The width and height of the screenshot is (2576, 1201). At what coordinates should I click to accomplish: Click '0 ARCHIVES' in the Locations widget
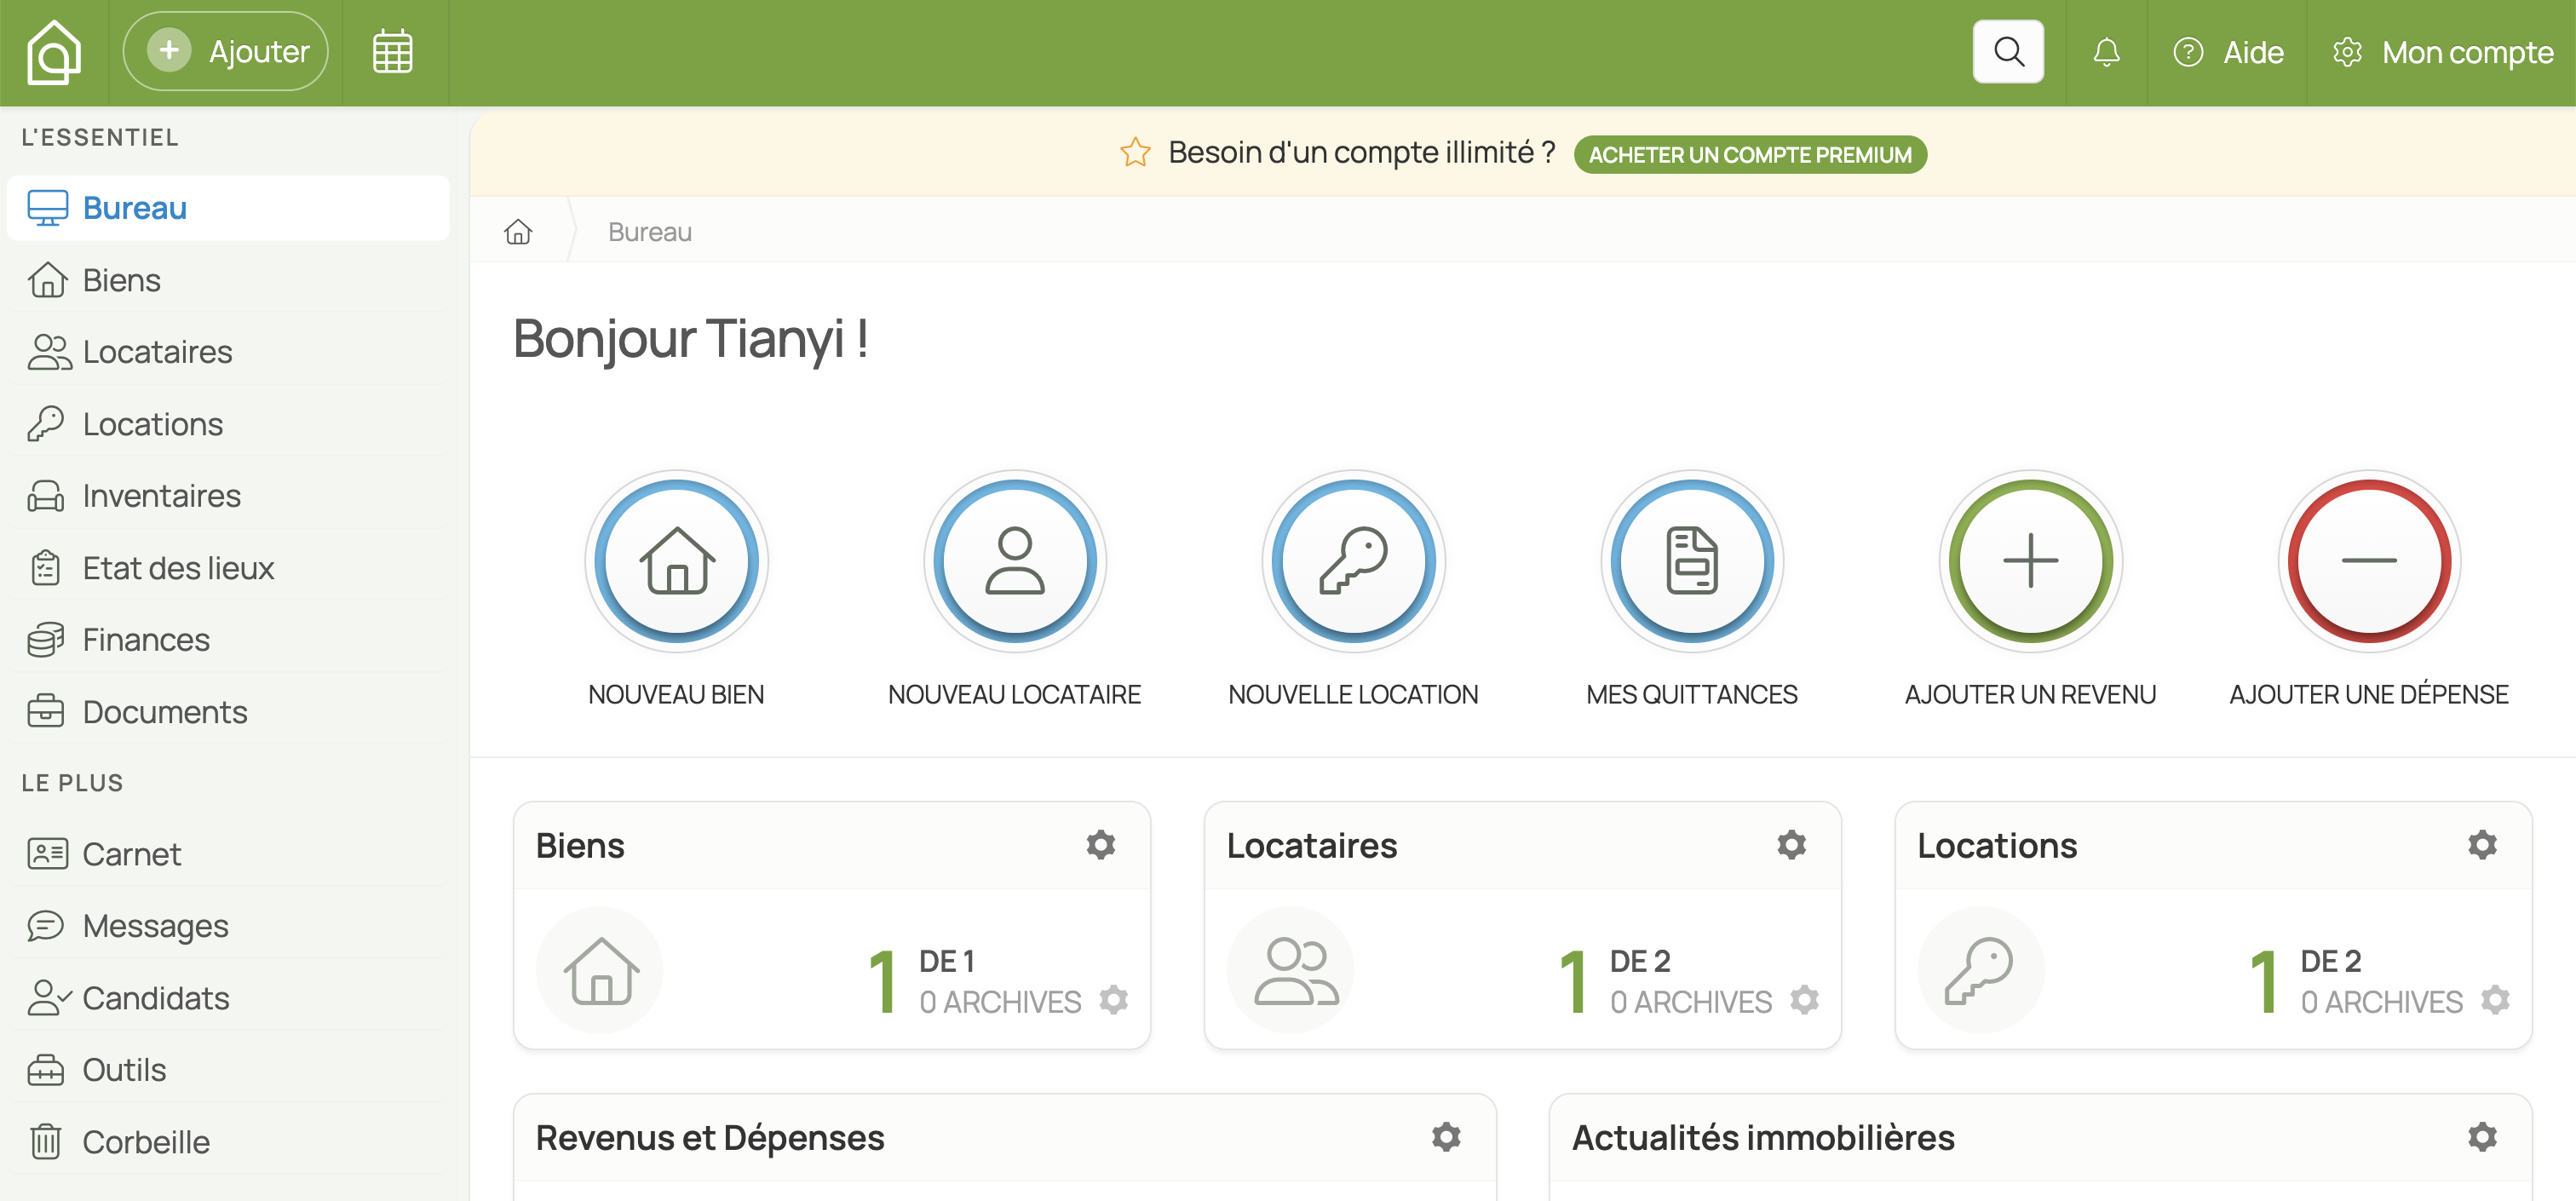point(2382,1002)
